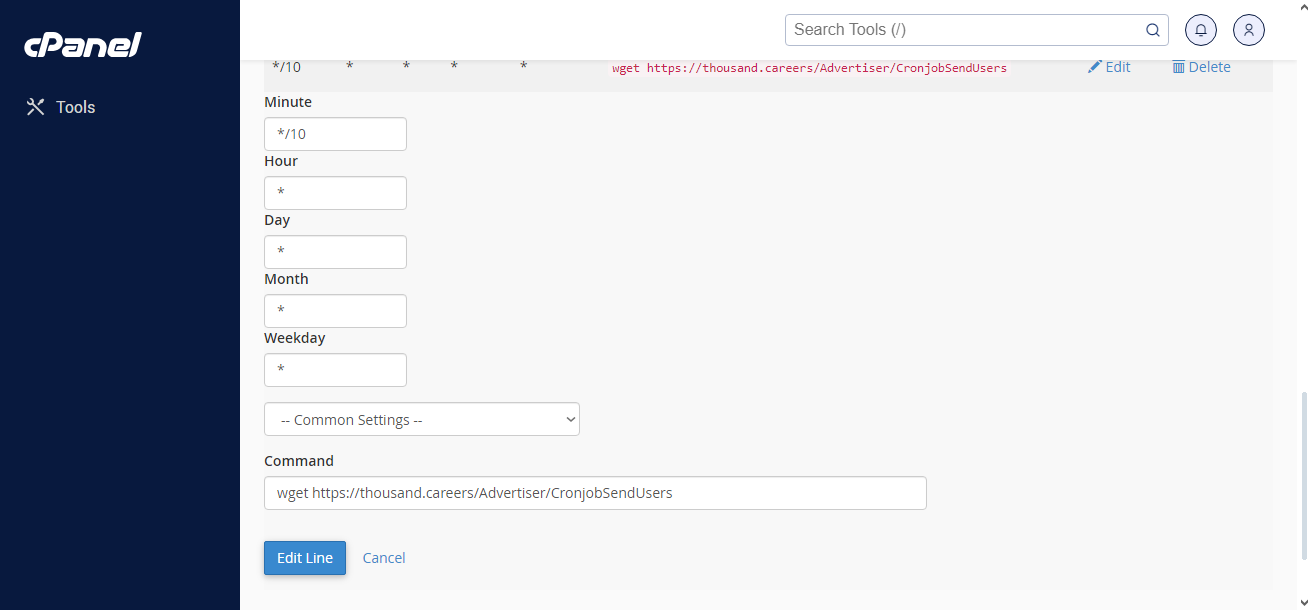
Task: Select the Day input field
Action: [335, 252]
